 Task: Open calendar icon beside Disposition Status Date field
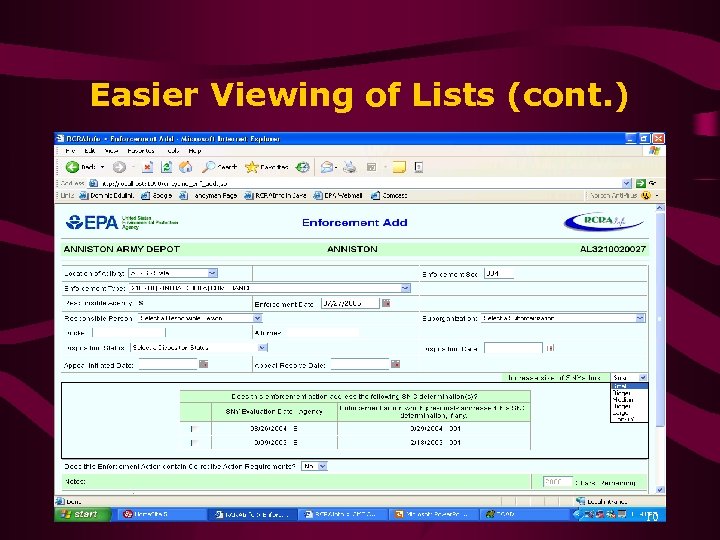click(550, 348)
